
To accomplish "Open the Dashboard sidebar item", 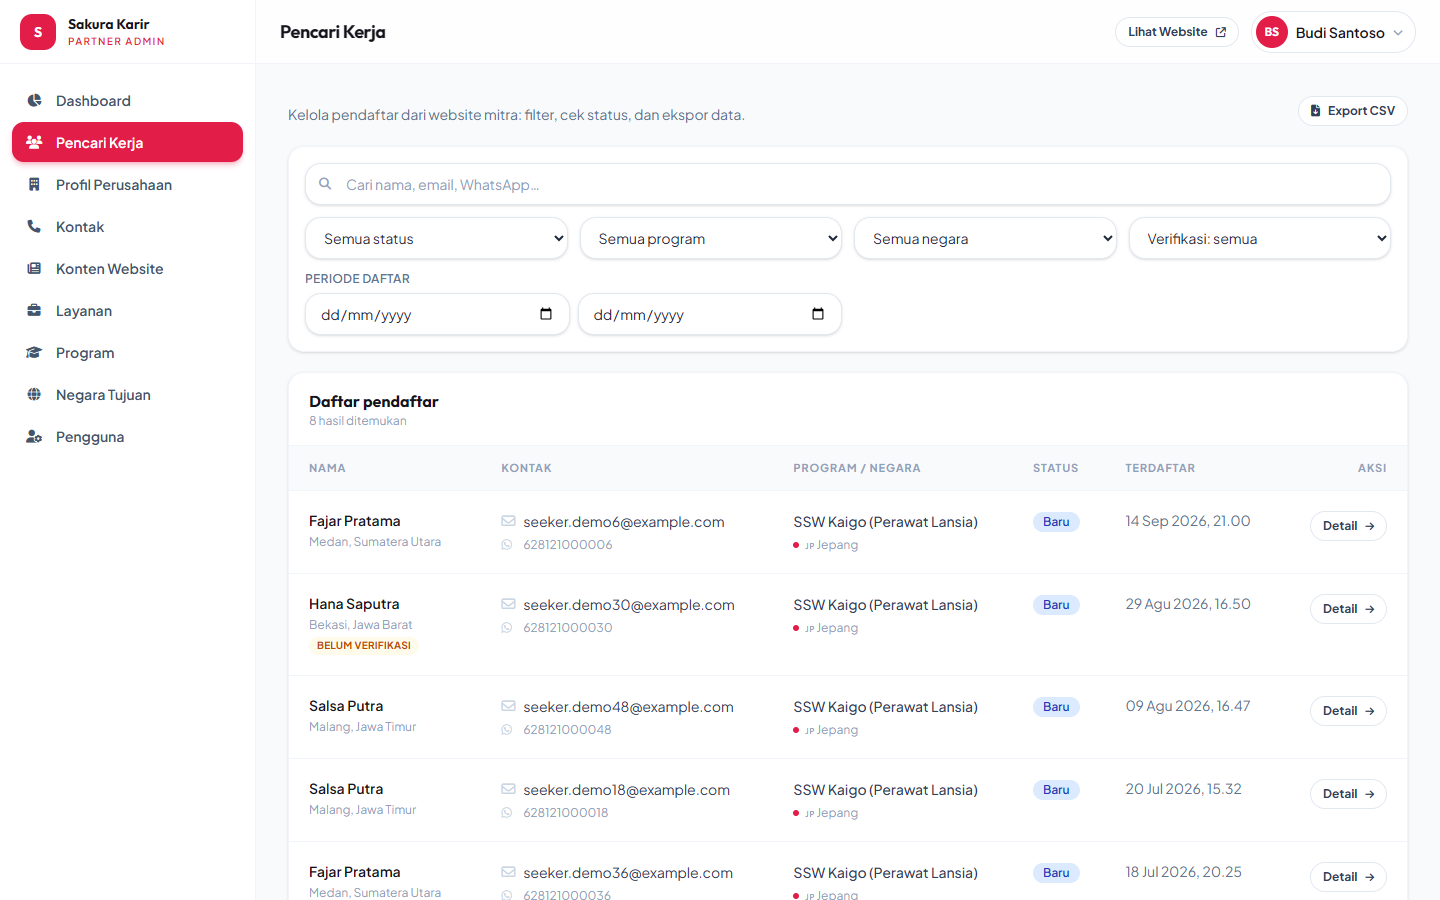I will click(x=127, y=101).
